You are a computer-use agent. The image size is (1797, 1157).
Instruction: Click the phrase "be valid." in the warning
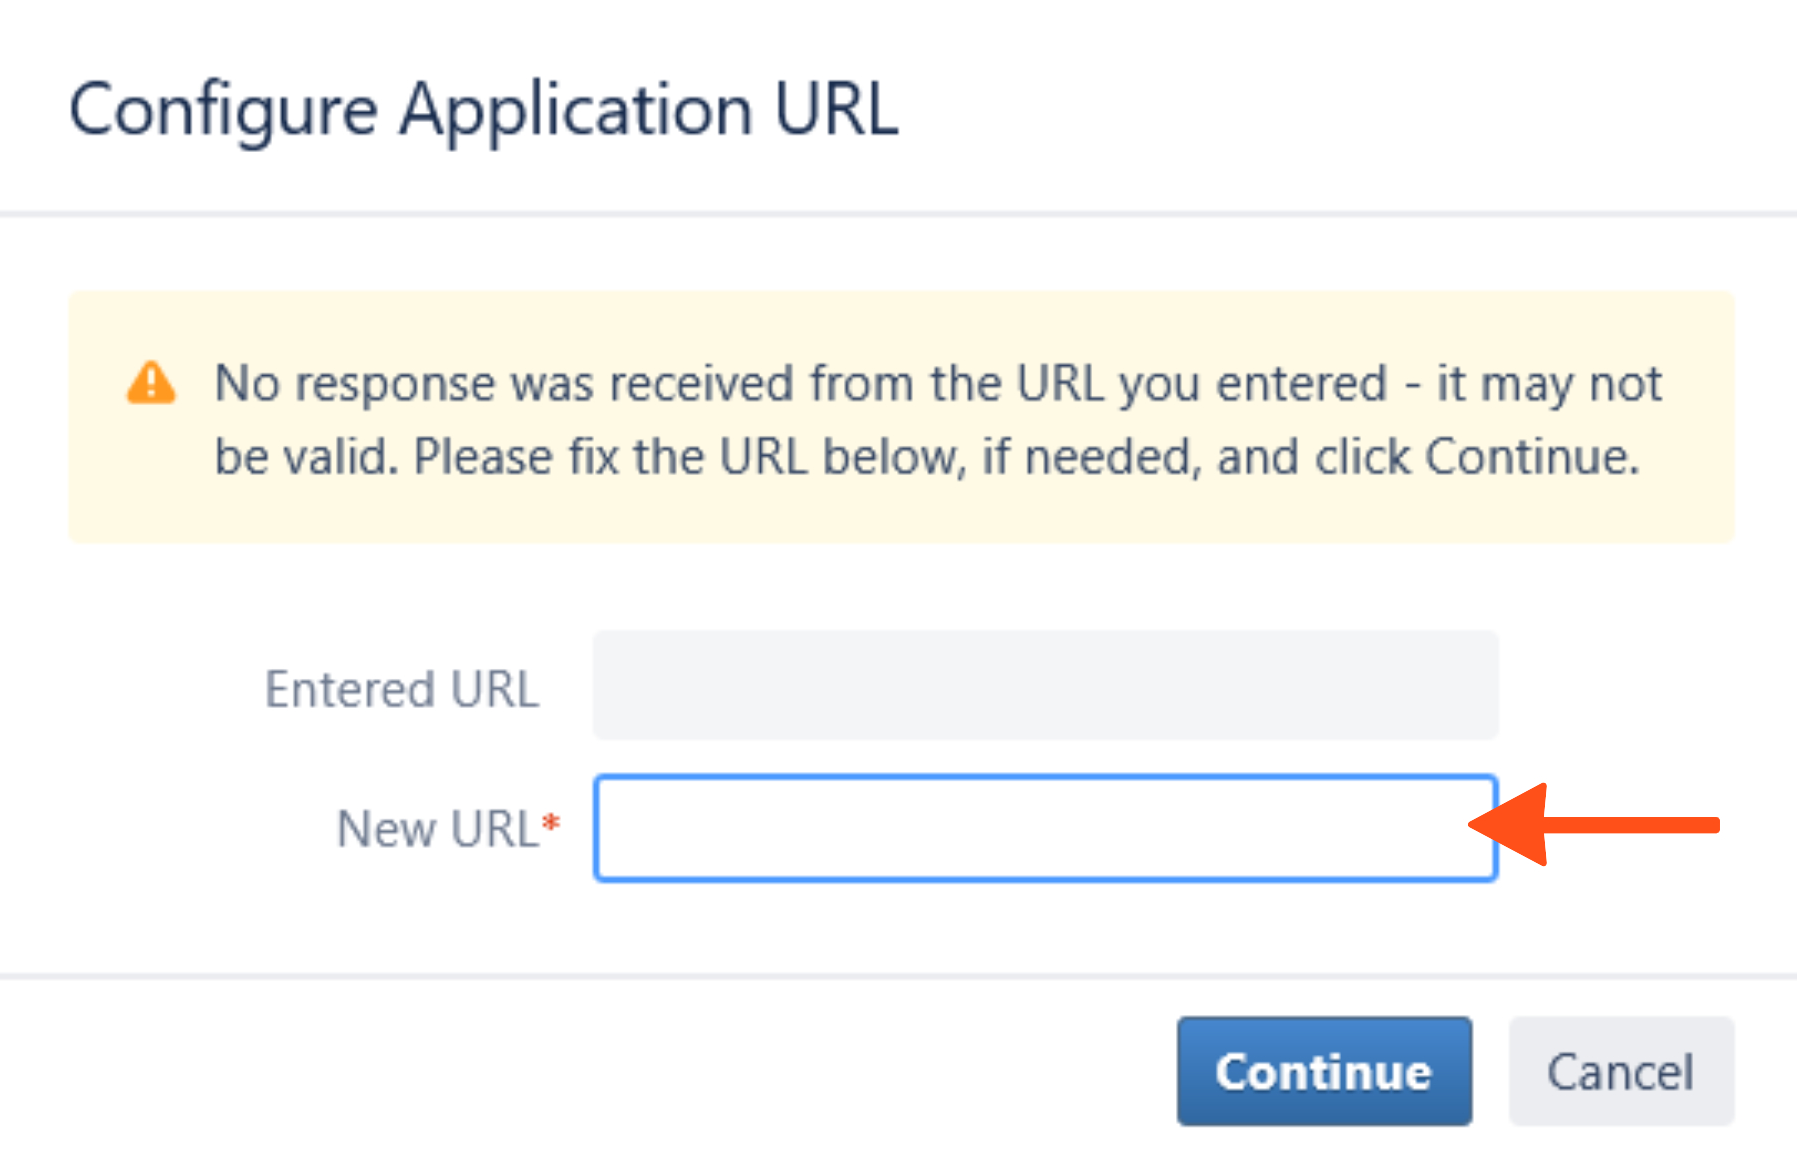[x=306, y=458]
